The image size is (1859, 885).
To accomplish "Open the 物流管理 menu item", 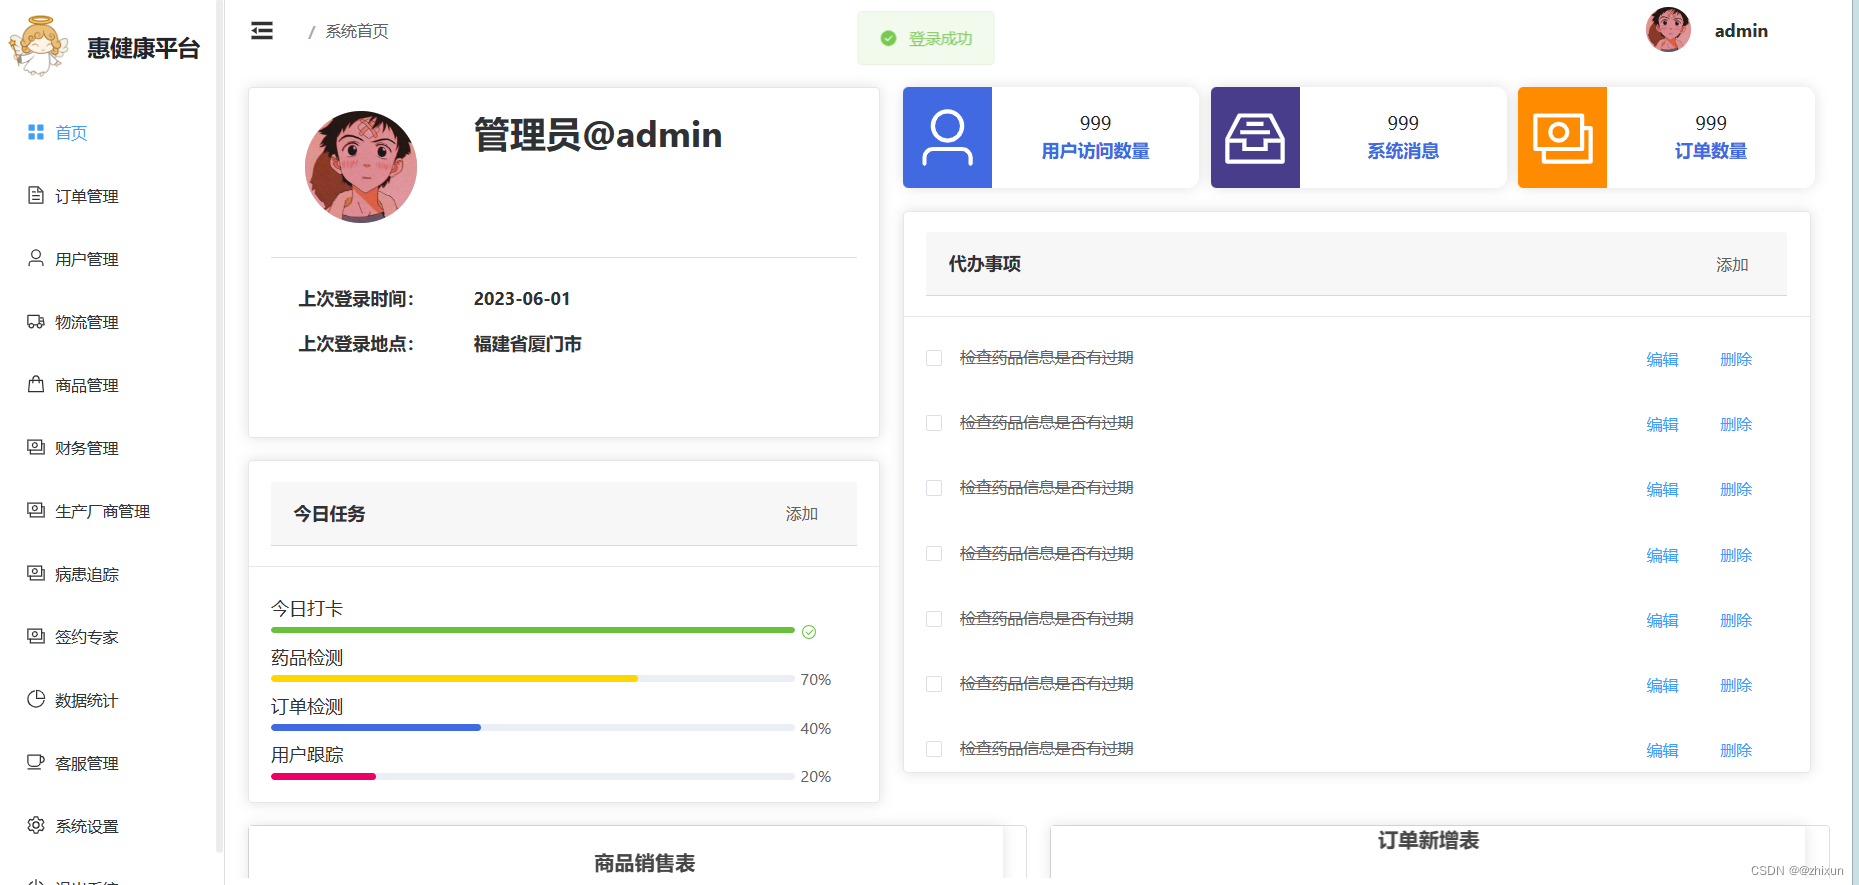I will (x=110, y=322).
